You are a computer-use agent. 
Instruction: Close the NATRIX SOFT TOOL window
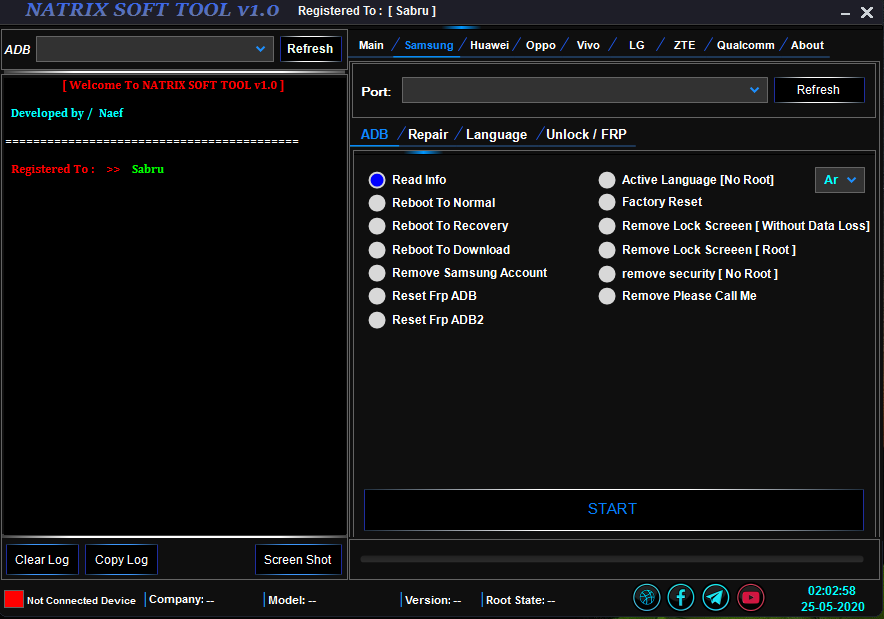867,12
